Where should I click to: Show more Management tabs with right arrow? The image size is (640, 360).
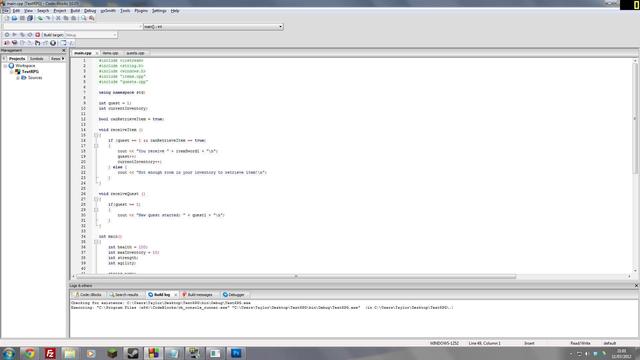[x=63, y=59]
